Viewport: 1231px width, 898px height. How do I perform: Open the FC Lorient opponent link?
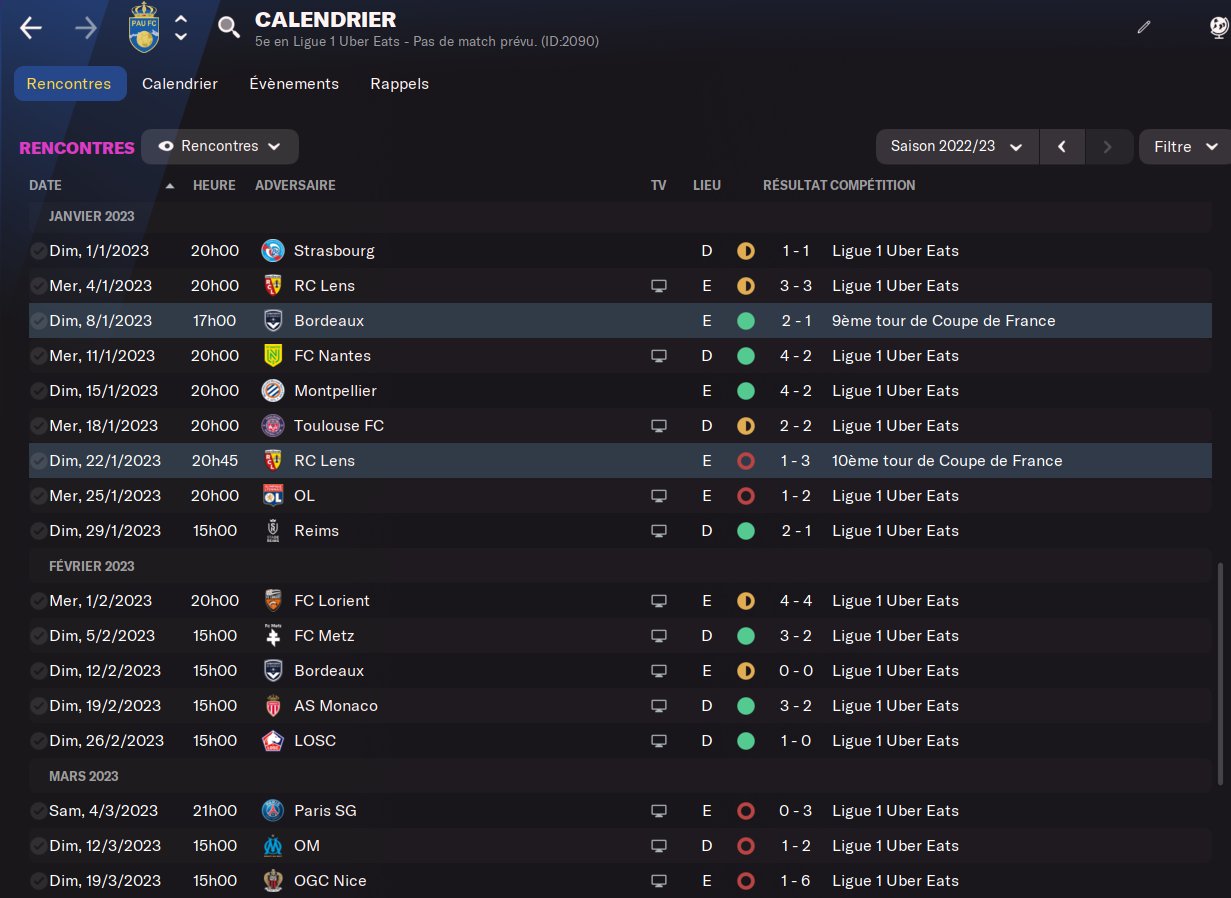coord(331,601)
